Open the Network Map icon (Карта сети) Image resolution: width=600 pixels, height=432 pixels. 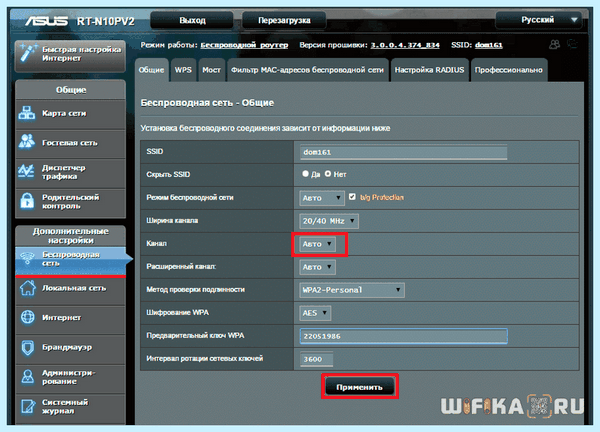coord(27,113)
